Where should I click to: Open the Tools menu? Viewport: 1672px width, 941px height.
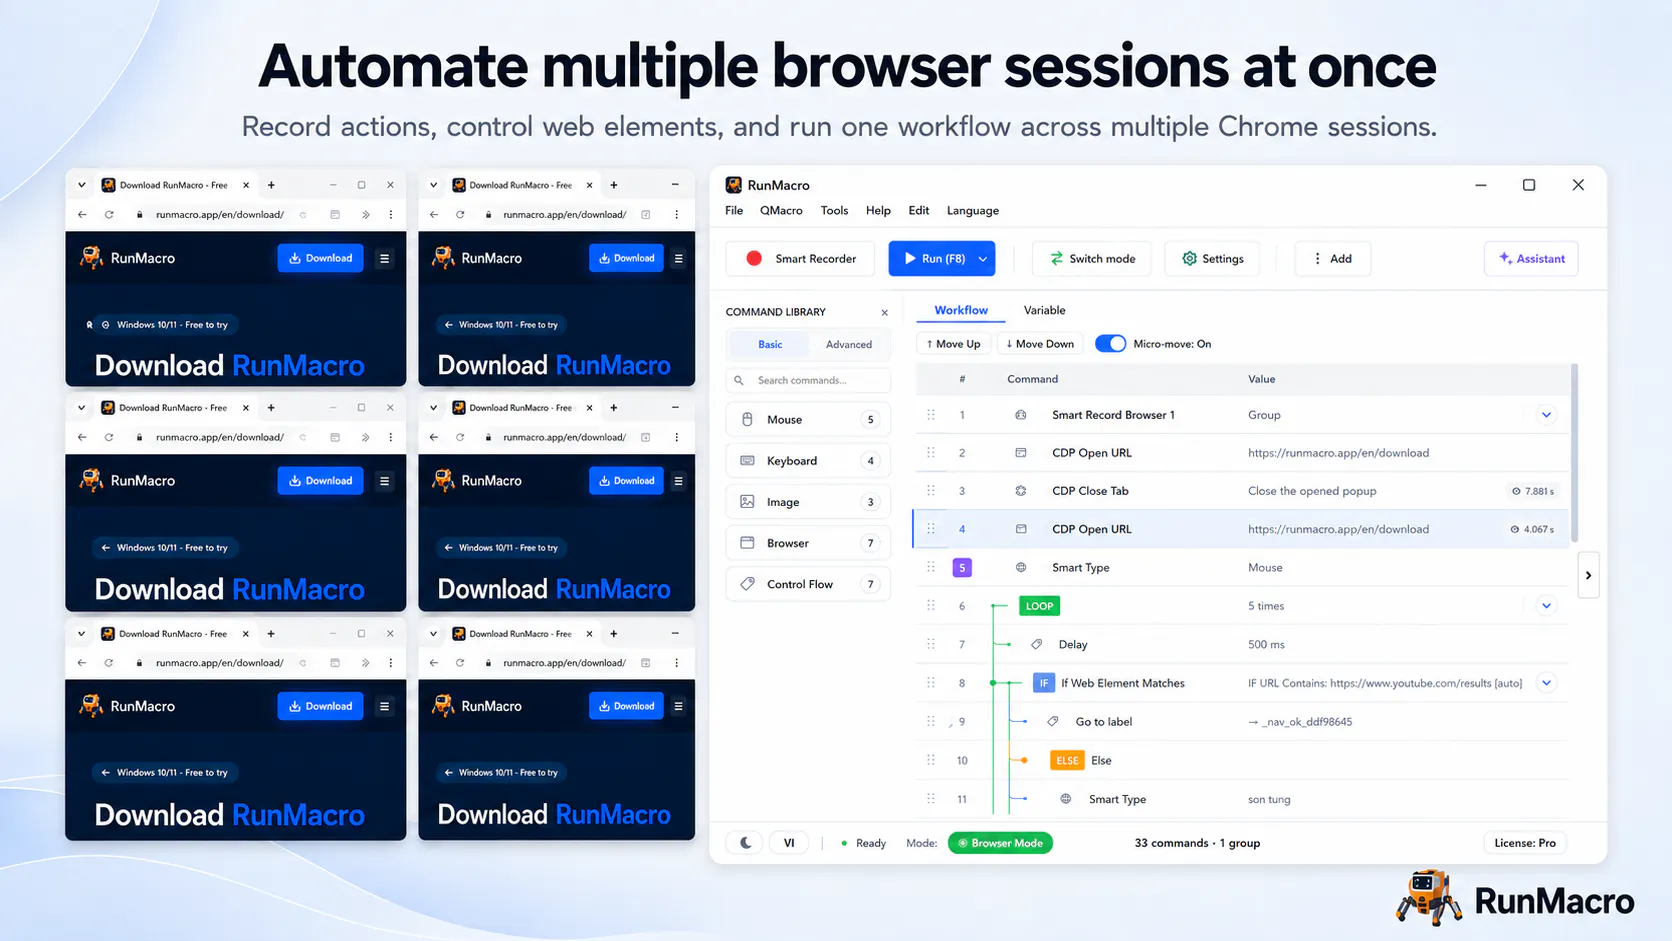click(x=834, y=211)
